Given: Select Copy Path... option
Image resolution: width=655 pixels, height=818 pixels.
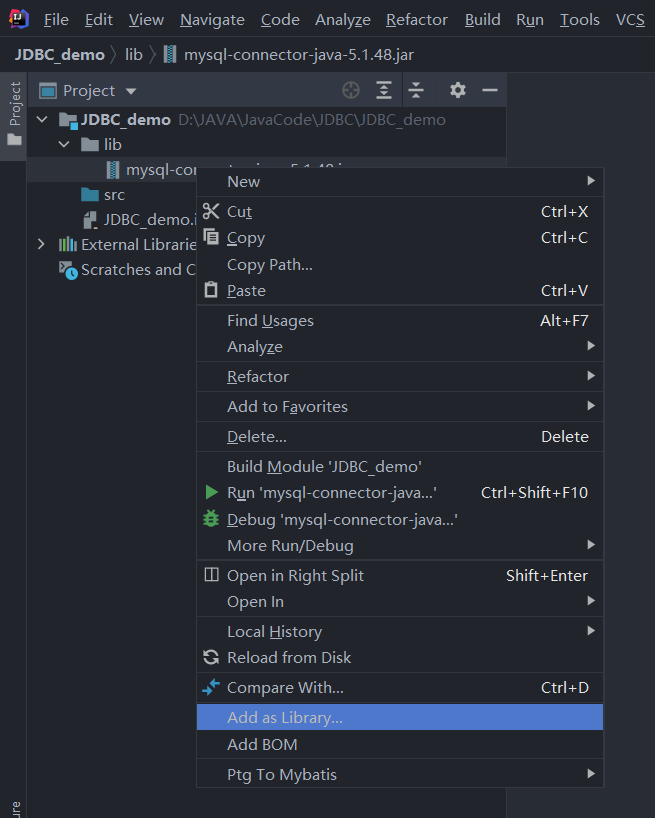Looking at the screenshot, I should click(399, 264).
